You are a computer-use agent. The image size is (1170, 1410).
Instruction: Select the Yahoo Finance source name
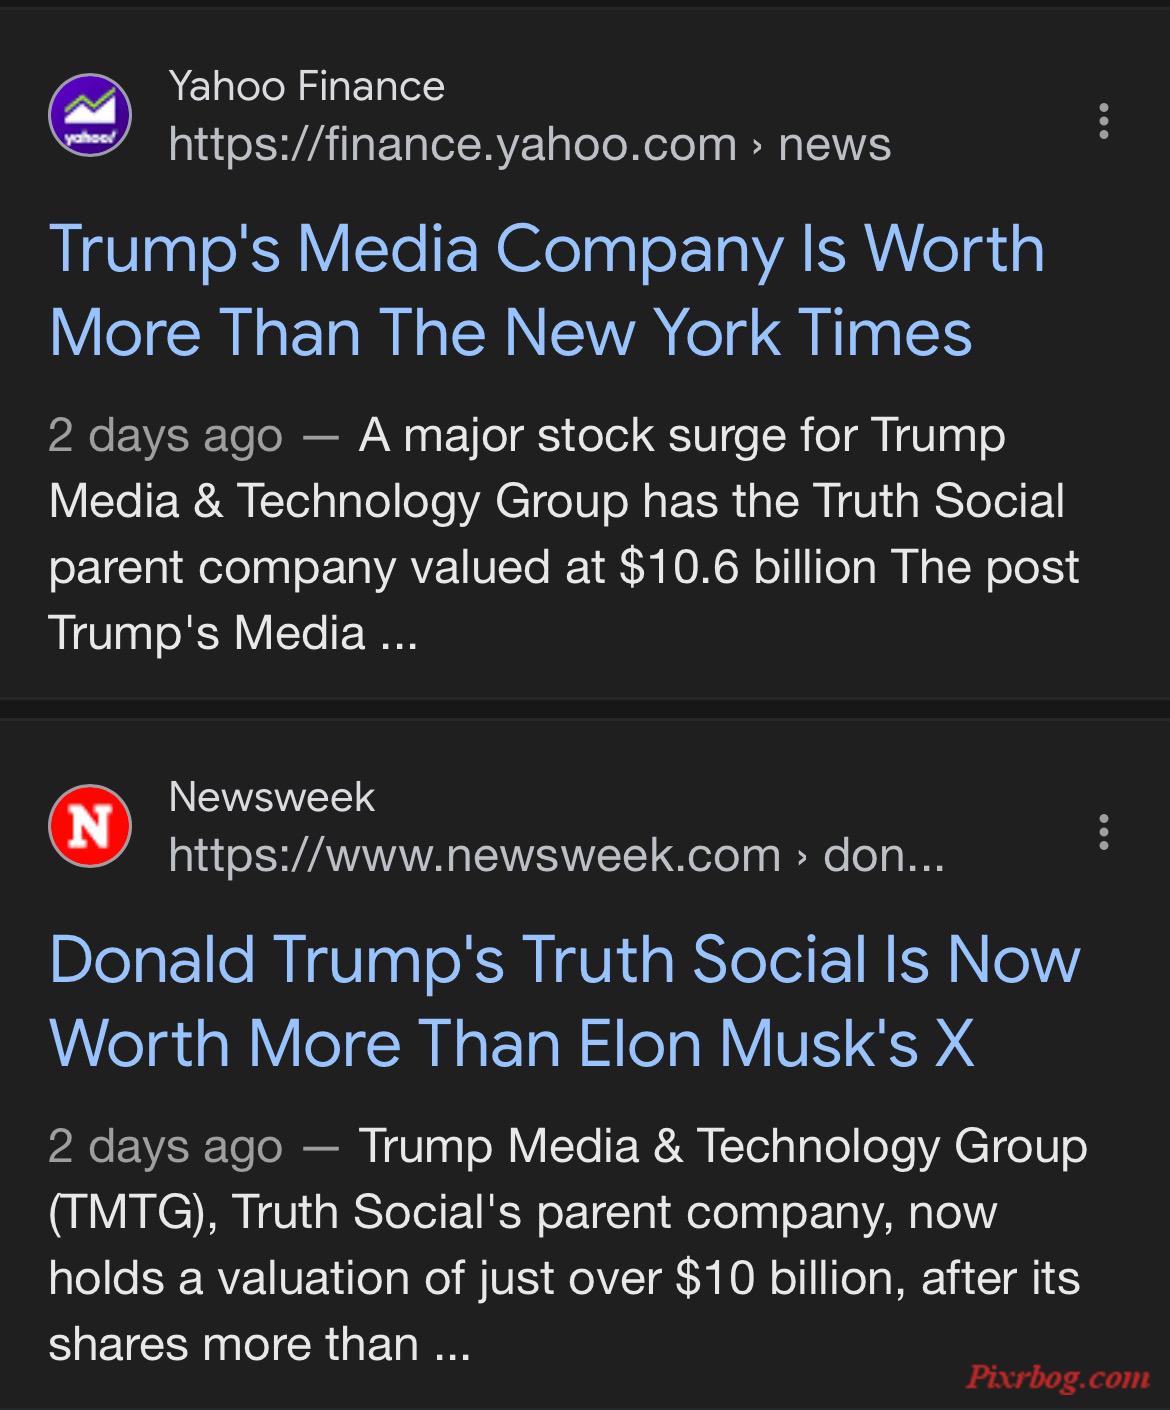click(x=306, y=86)
